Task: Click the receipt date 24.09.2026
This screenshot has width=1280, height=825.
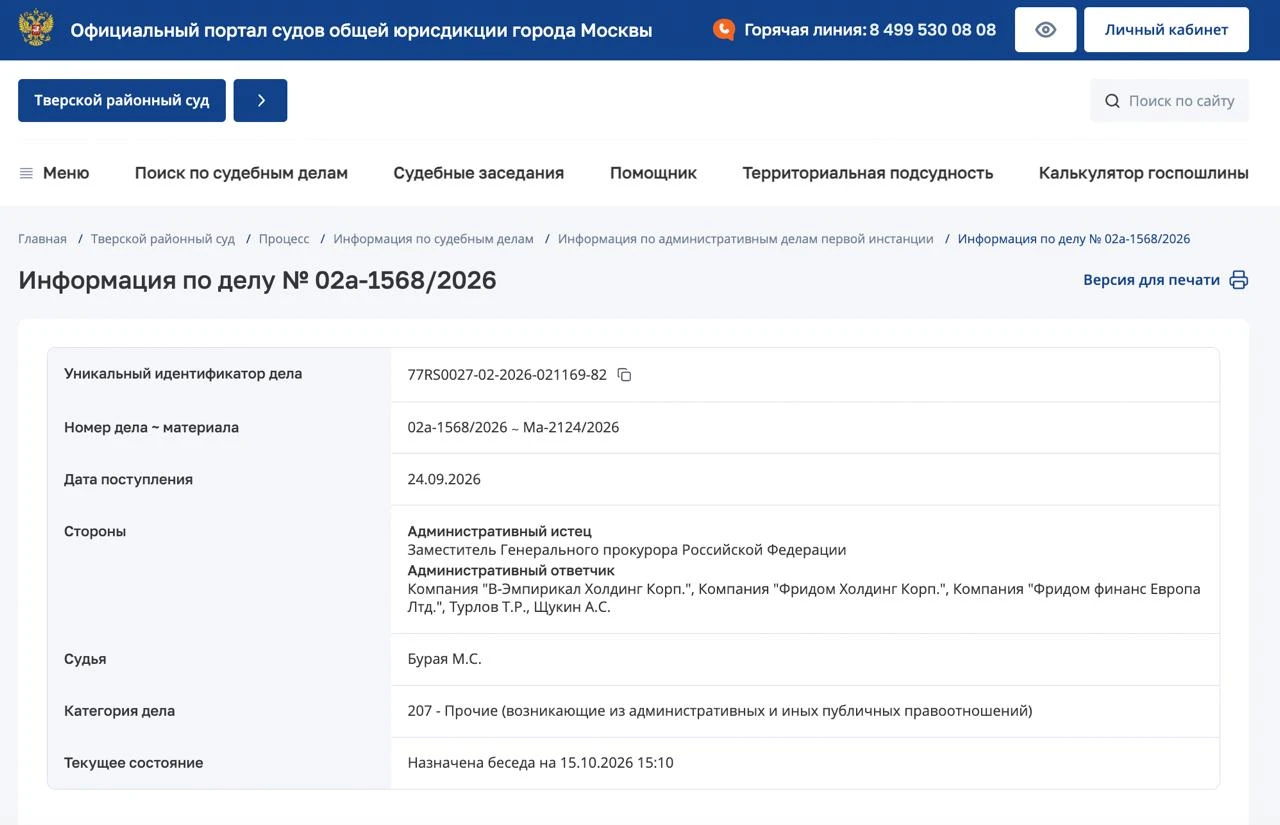Action: (444, 479)
